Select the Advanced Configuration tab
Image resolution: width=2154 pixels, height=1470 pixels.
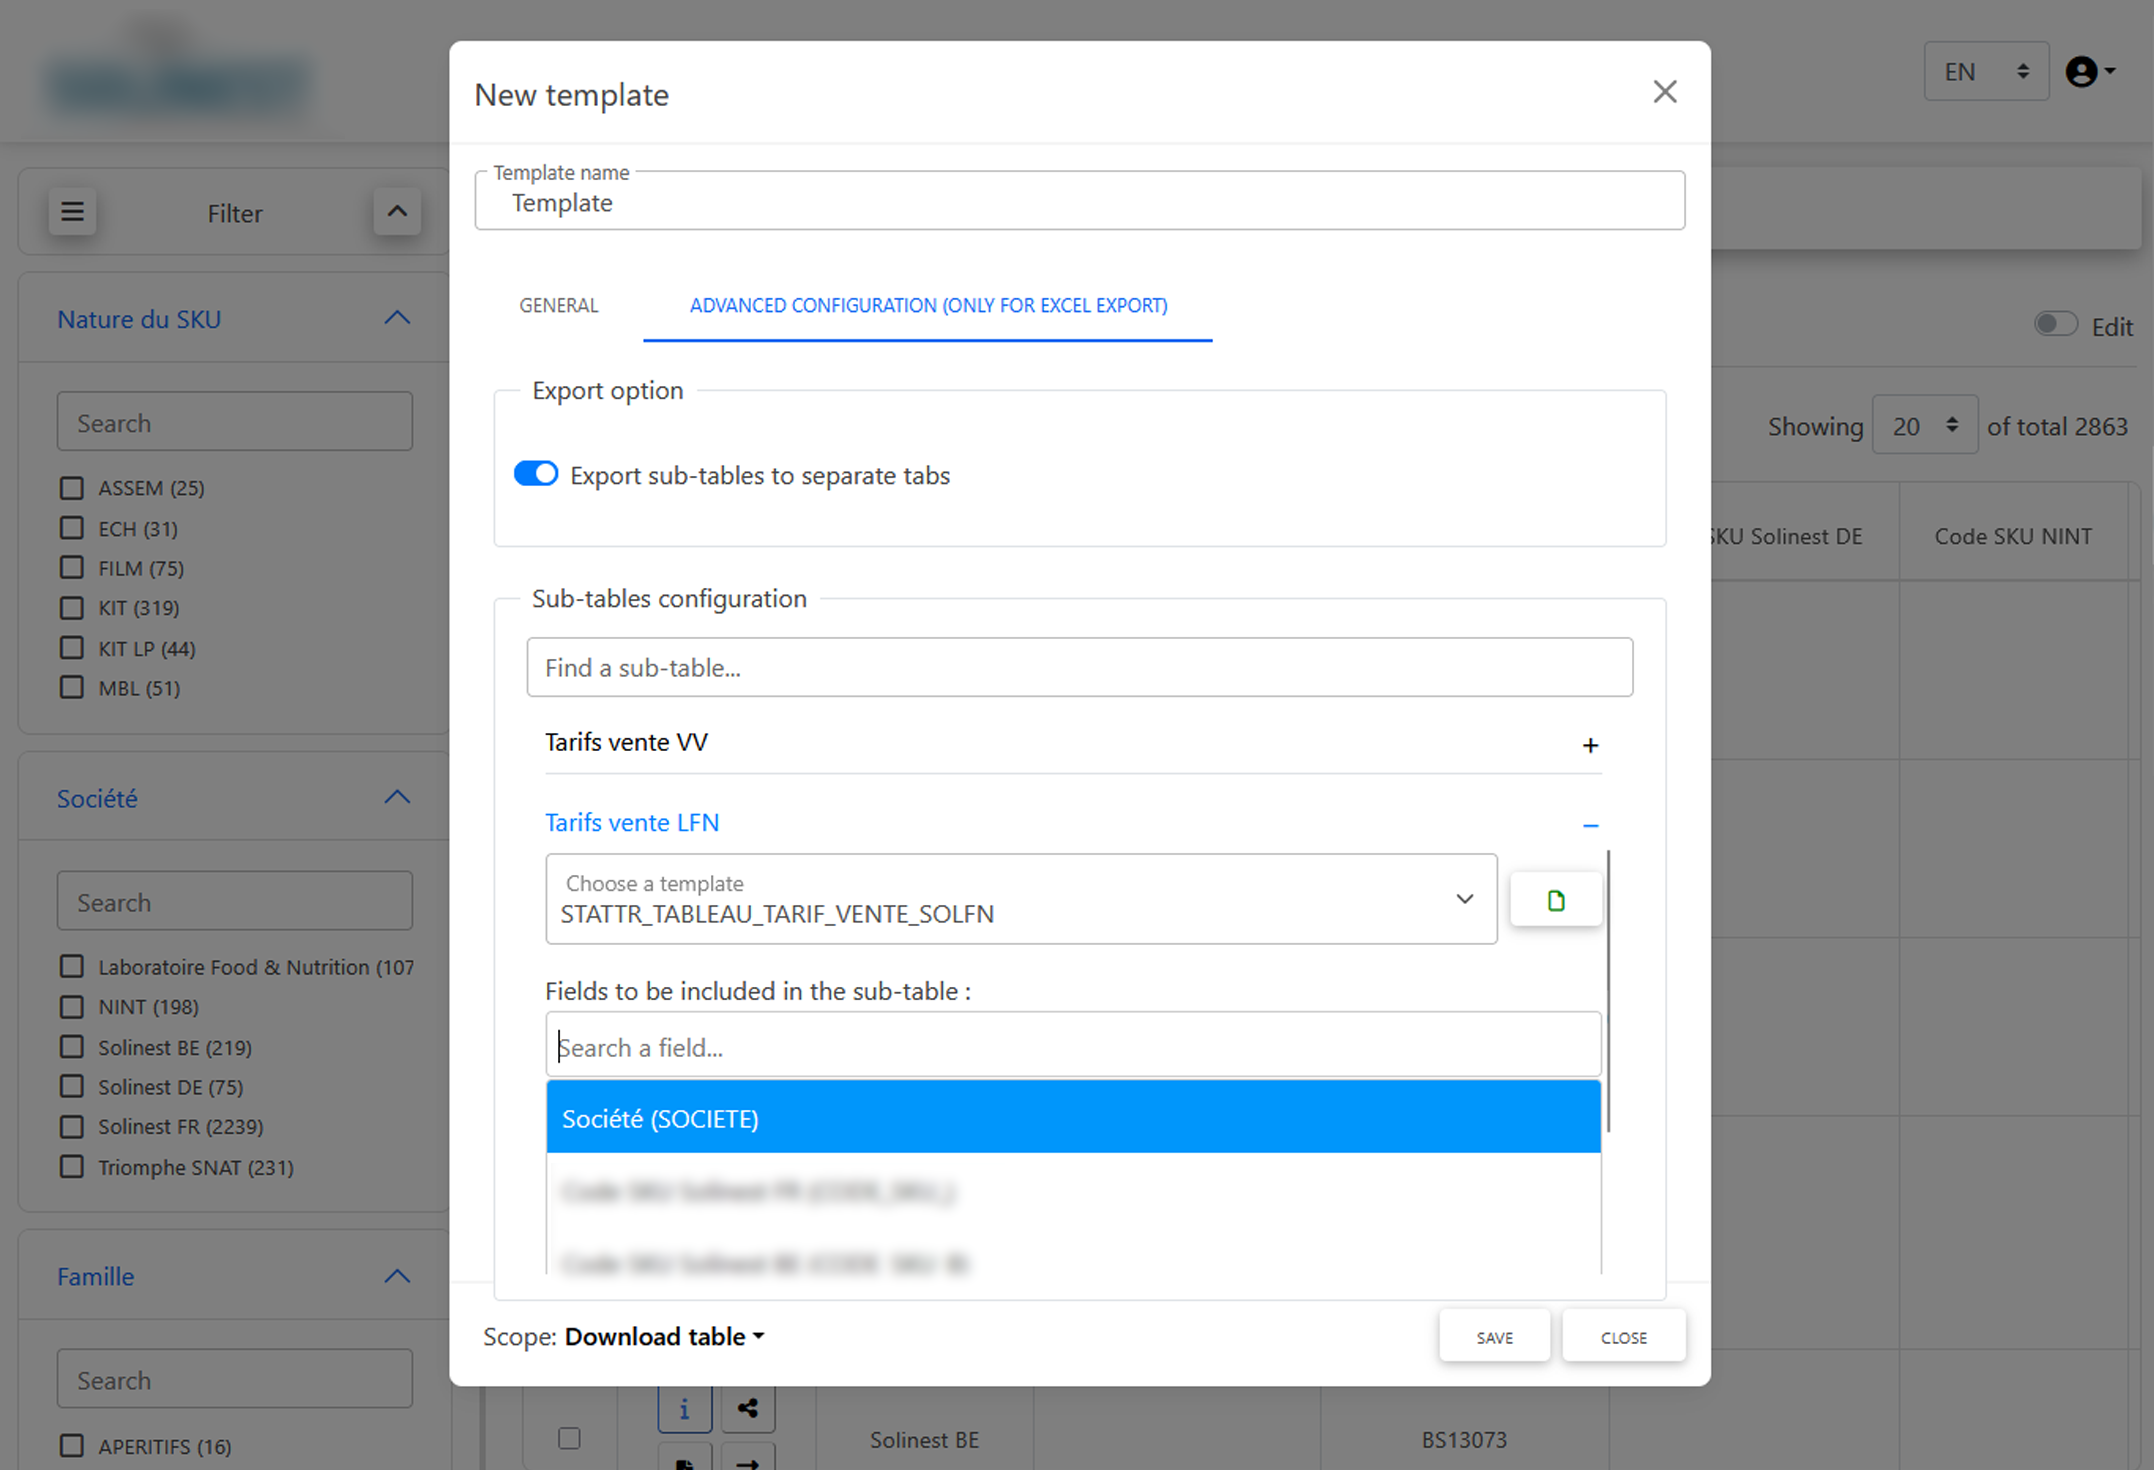(928, 306)
